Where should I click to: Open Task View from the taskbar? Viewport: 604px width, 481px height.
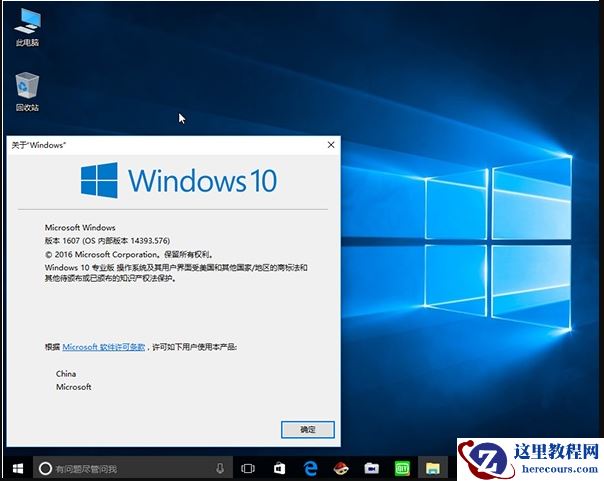click(248, 468)
